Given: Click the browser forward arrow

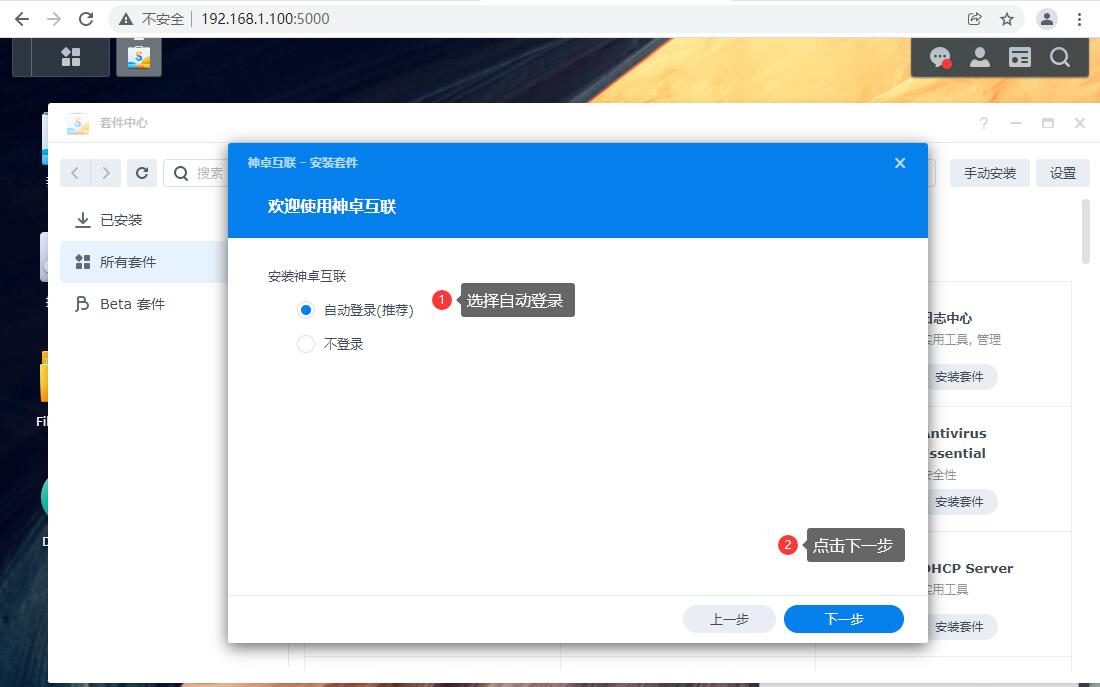Looking at the screenshot, I should coord(54,19).
